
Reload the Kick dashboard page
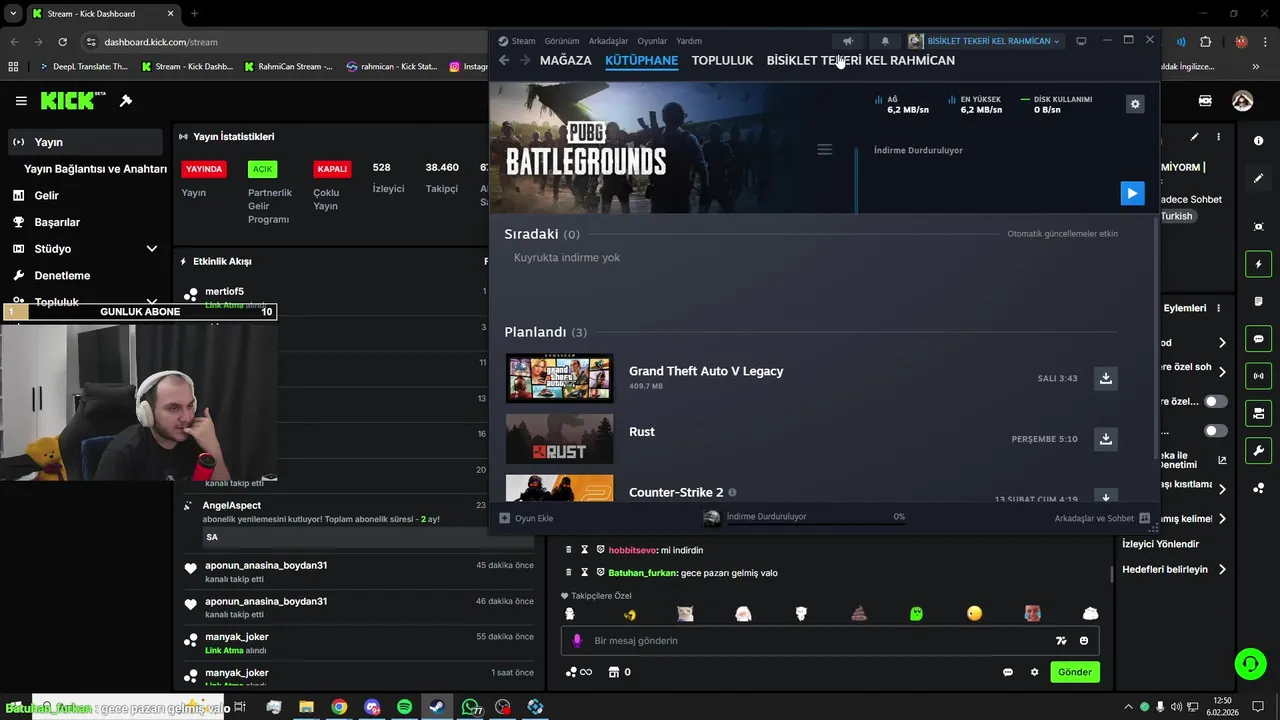coord(63,42)
